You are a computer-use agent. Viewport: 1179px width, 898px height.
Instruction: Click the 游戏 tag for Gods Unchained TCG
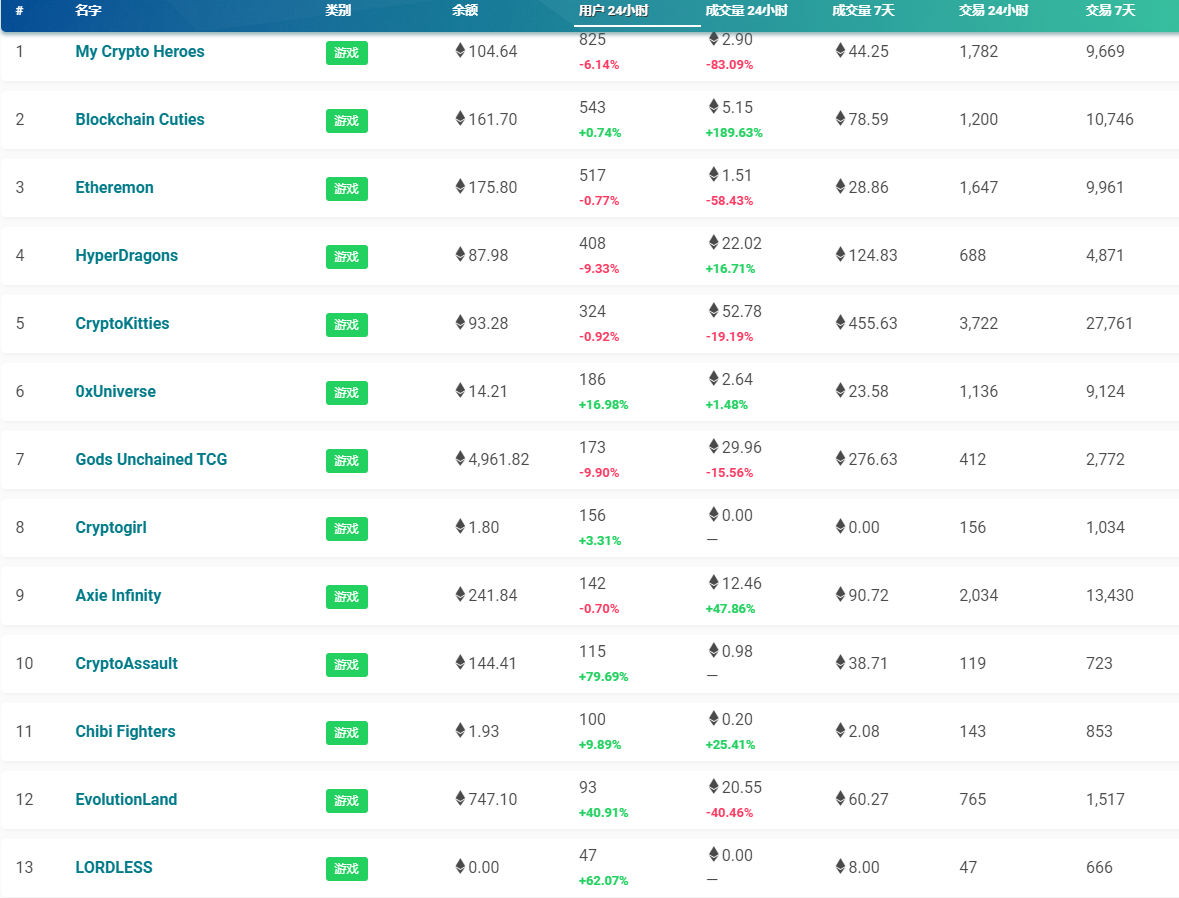pyautogui.click(x=347, y=460)
